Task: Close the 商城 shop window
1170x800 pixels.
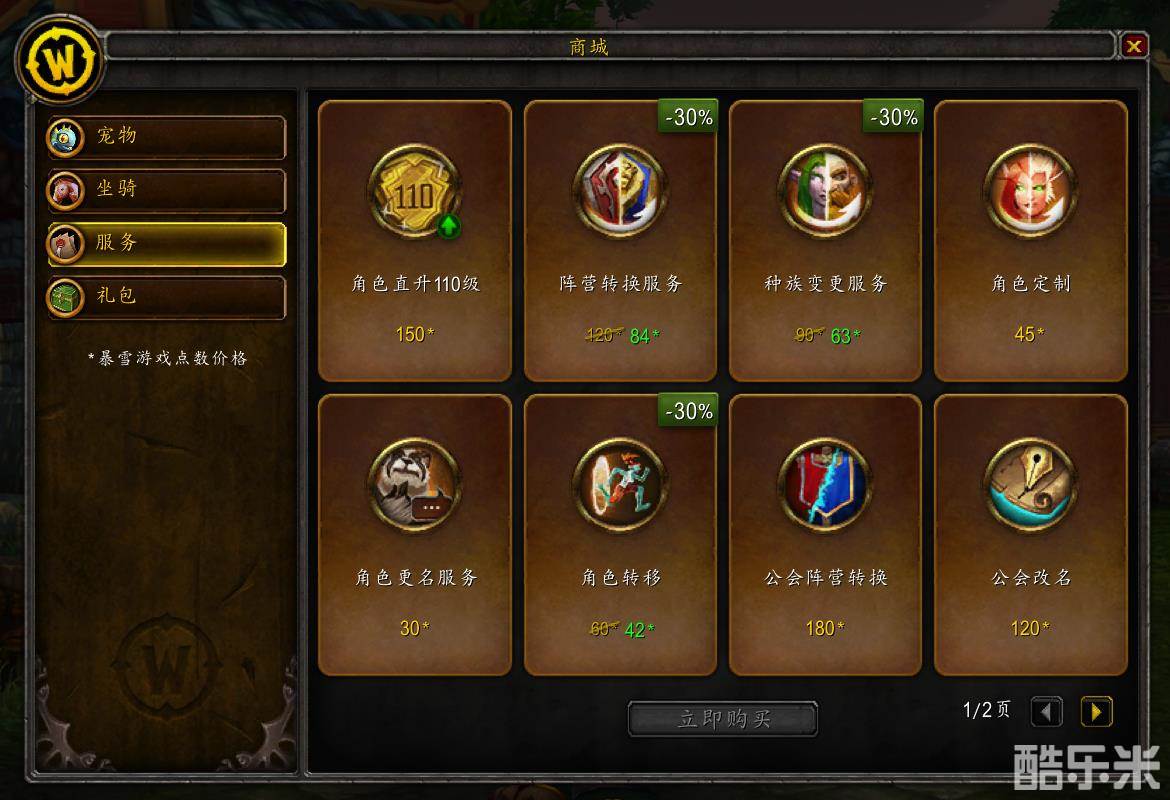Action: [x=1133, y=46]
